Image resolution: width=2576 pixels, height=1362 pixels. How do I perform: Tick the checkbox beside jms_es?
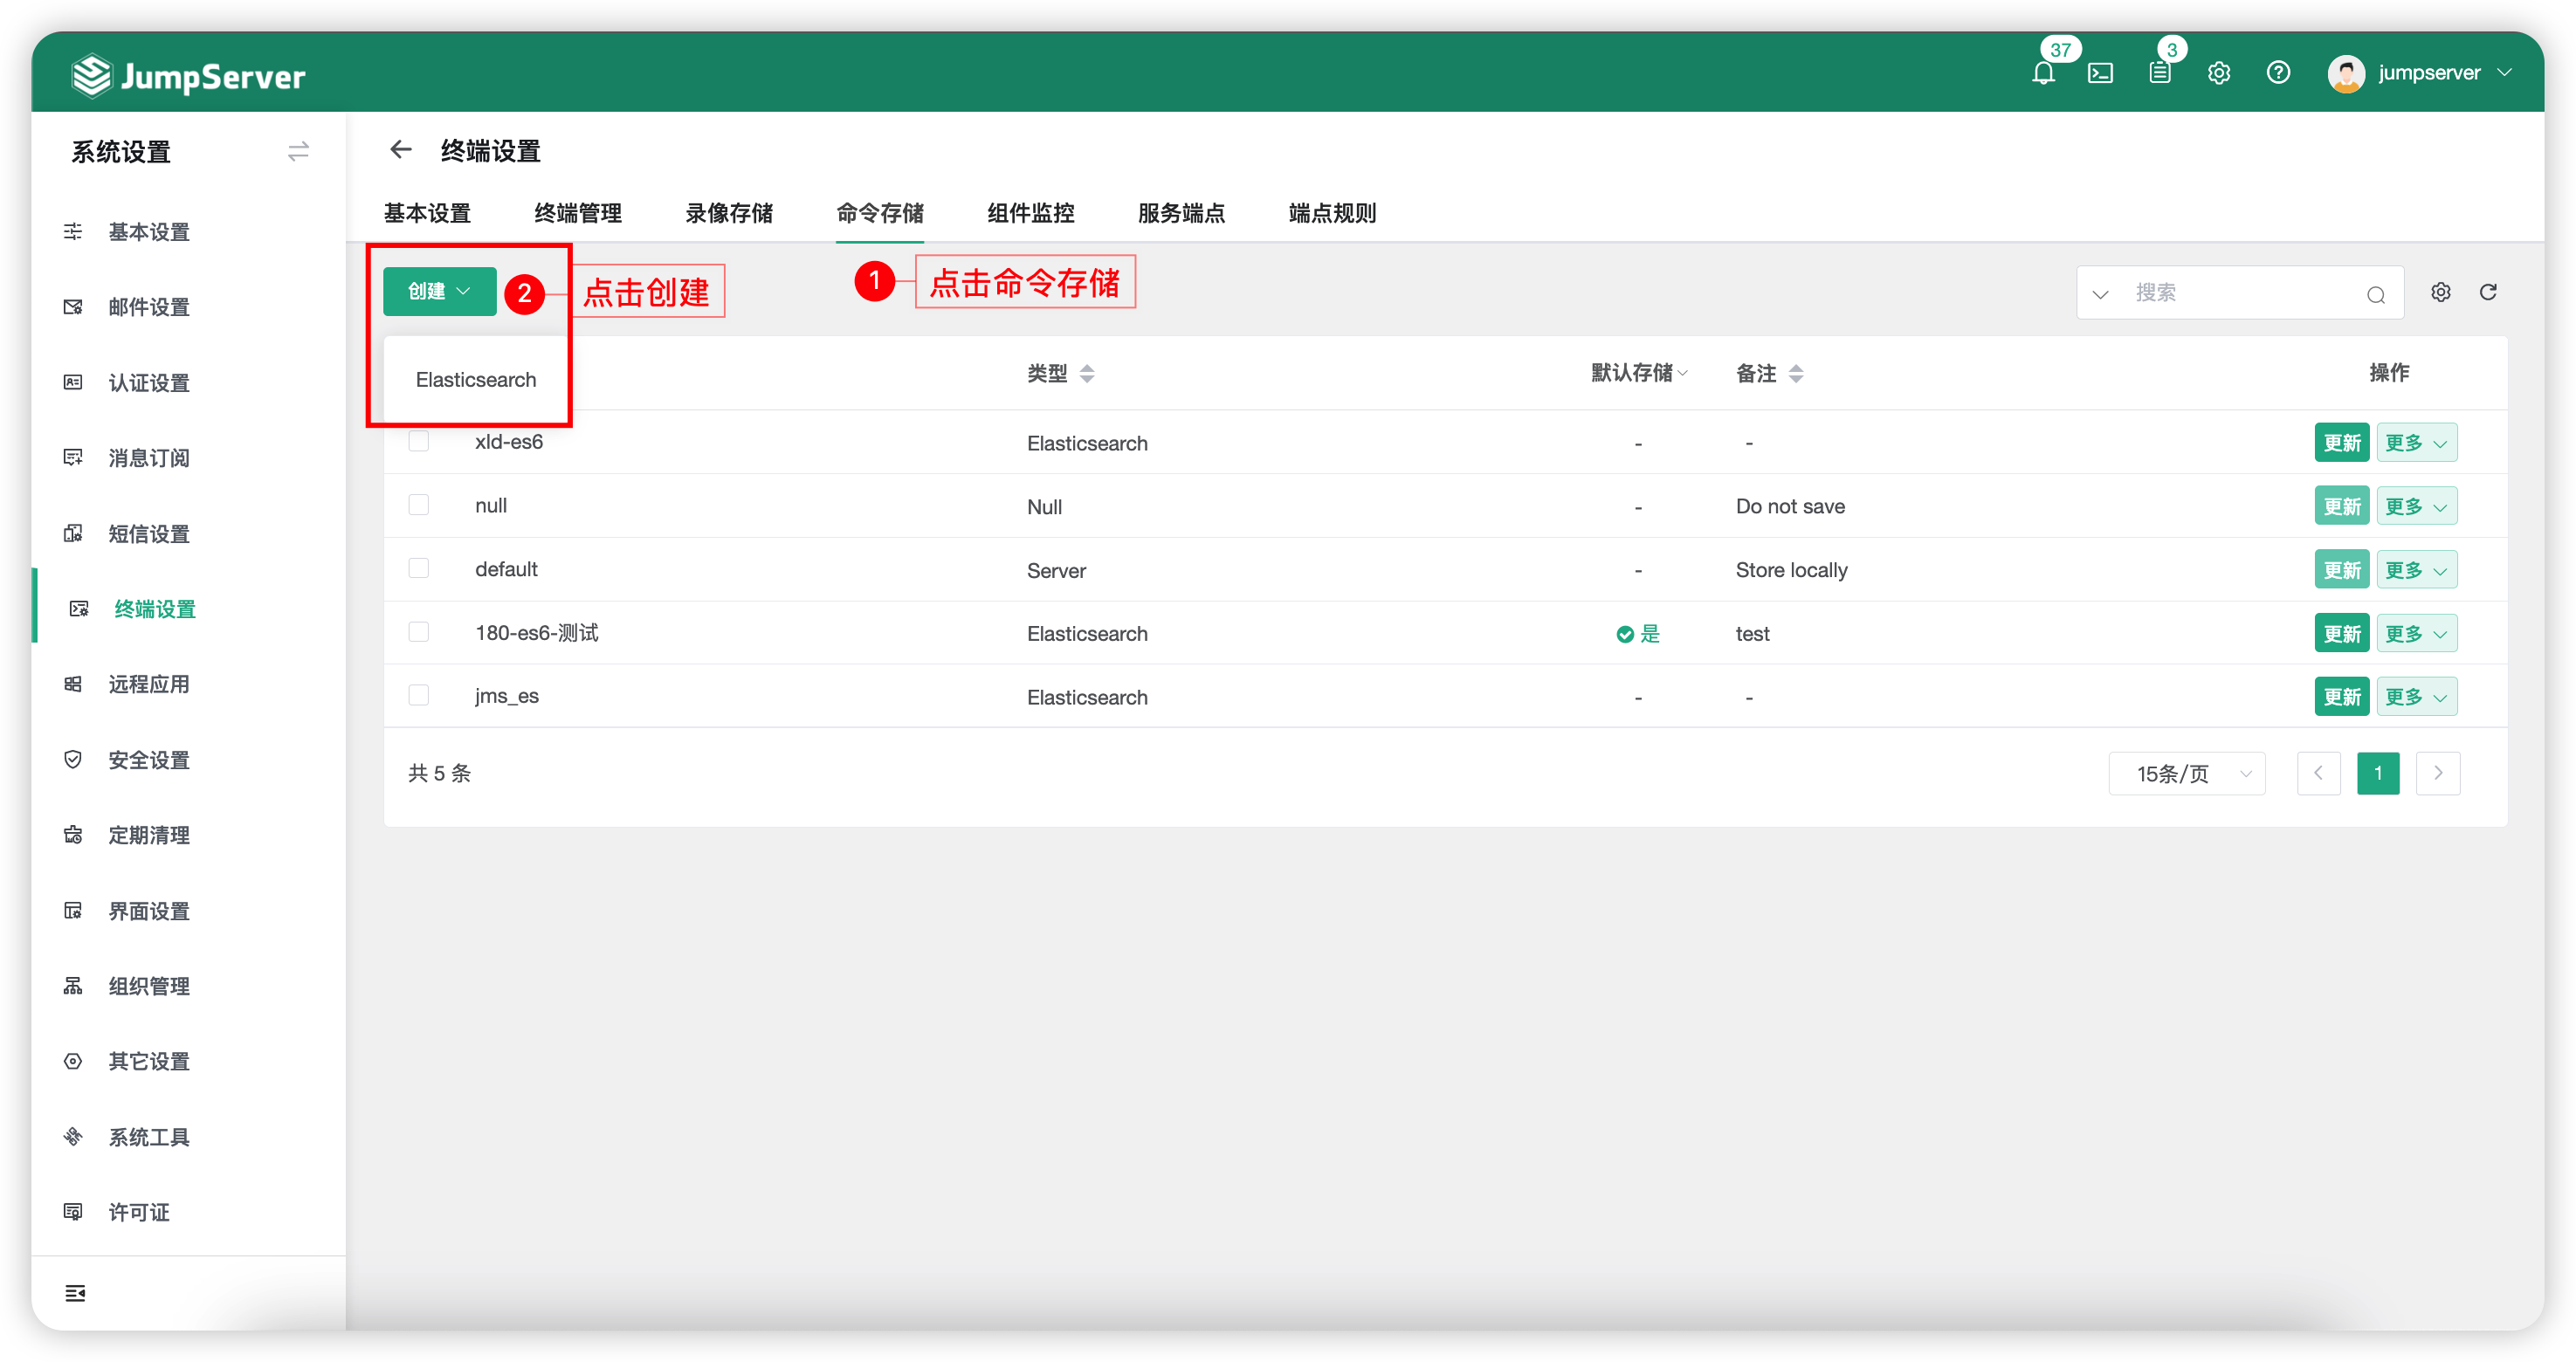pos(419,694)
